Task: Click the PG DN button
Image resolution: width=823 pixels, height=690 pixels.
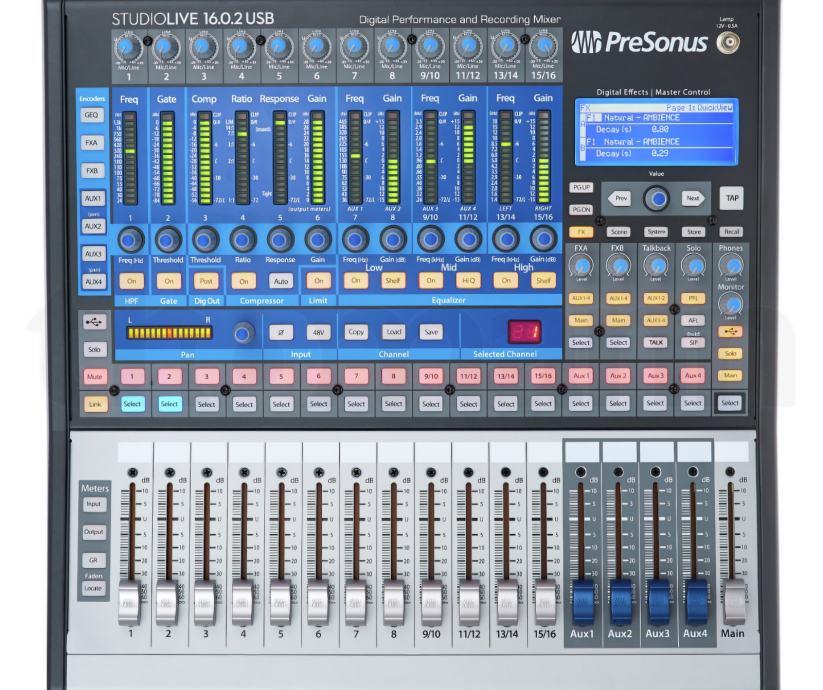Action: pyautogui.click(x=581, y=209)
